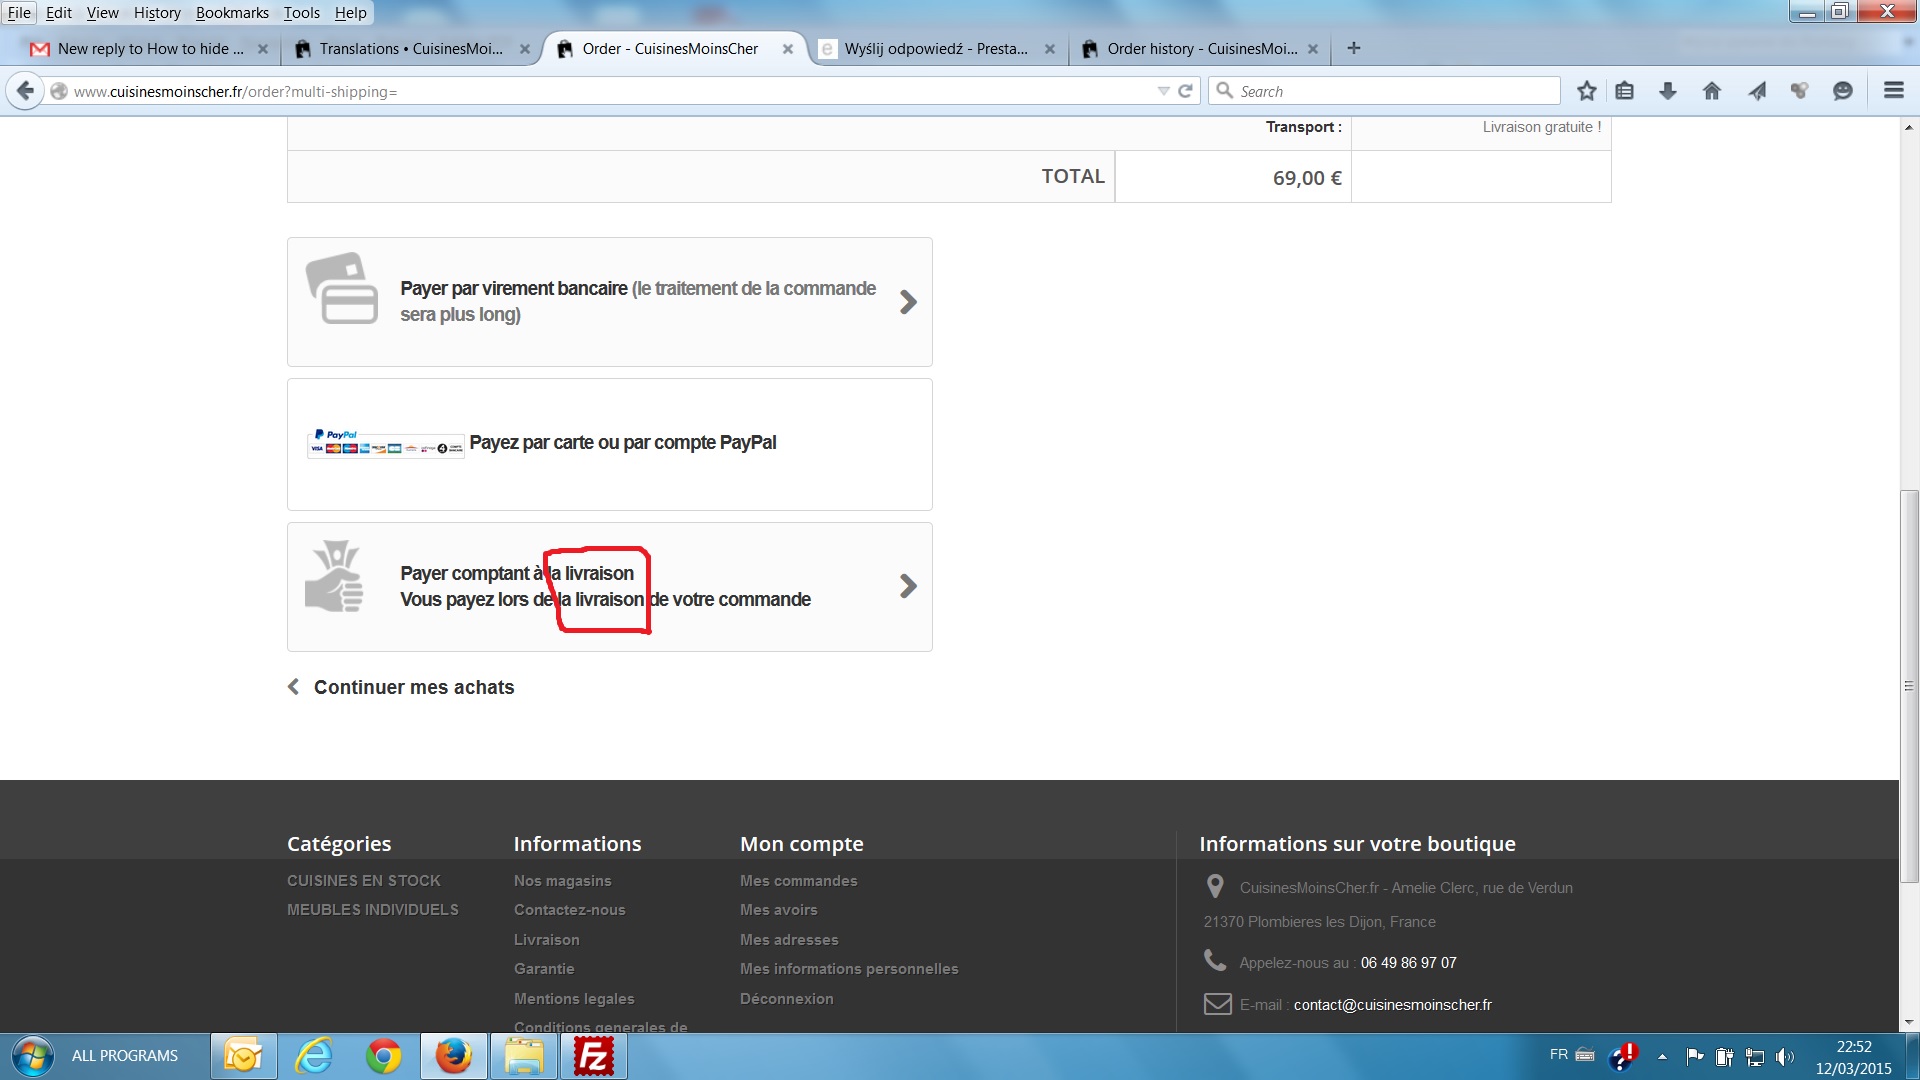Click the bookmark star icon
The width and height of the screenshot is (1920, 1080).
(1586, 91)
